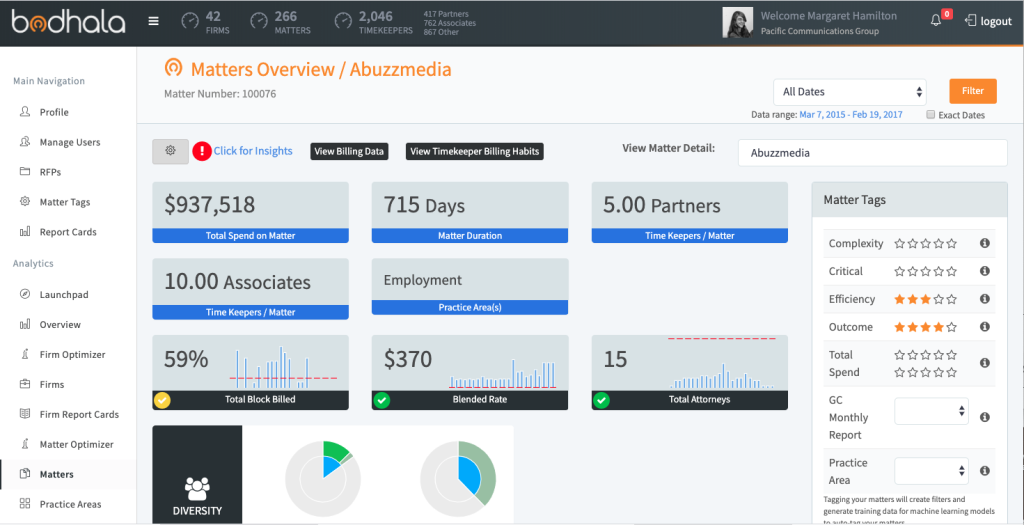Viewport: 1024px width, 525px height.
Task: Click the Total Spend on Matter card
Action: [x=251, y=212]
